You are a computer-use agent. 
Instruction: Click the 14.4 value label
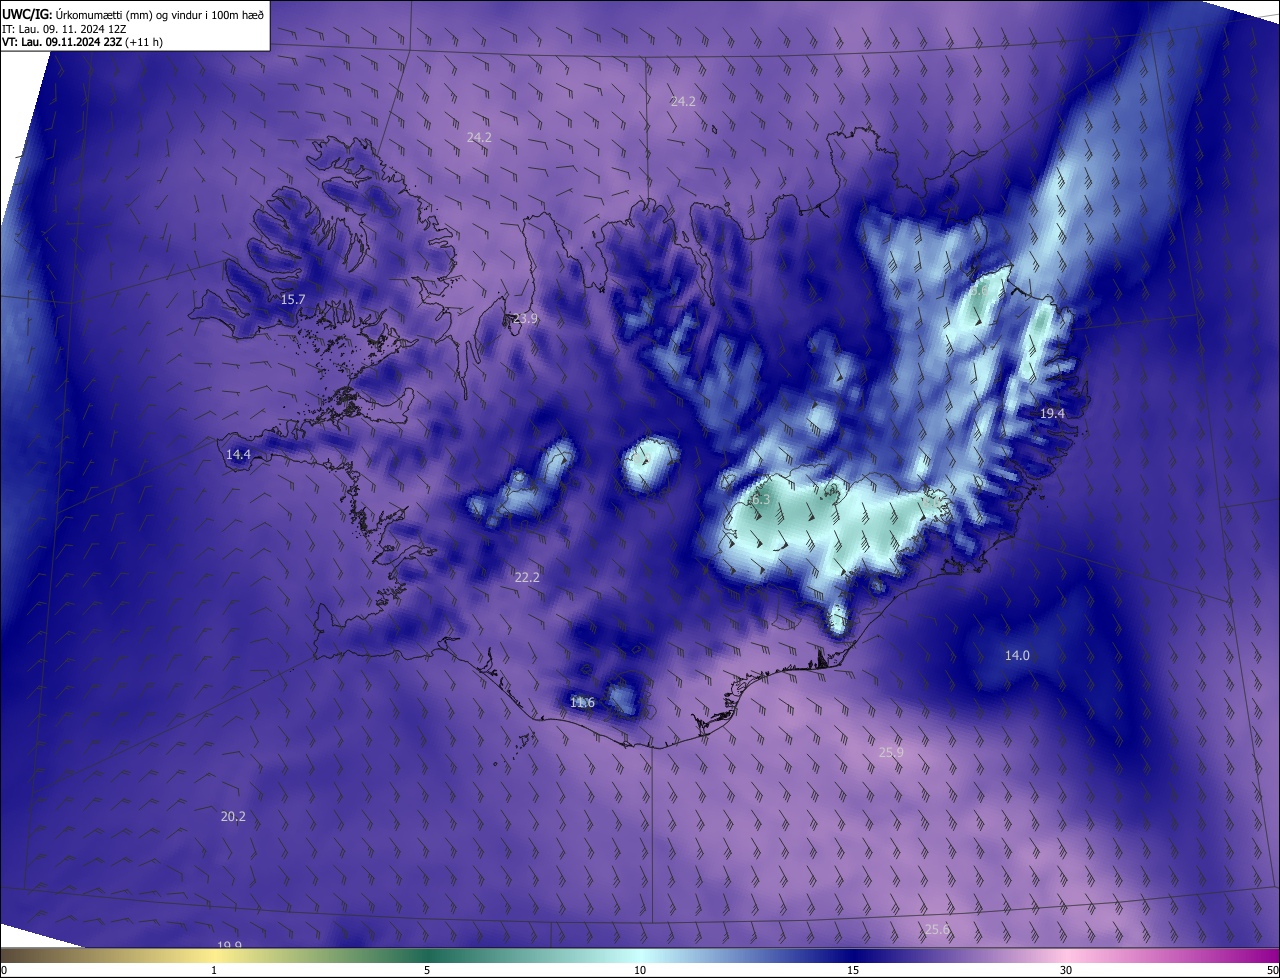pyautogui.click(x=238, y=454)
